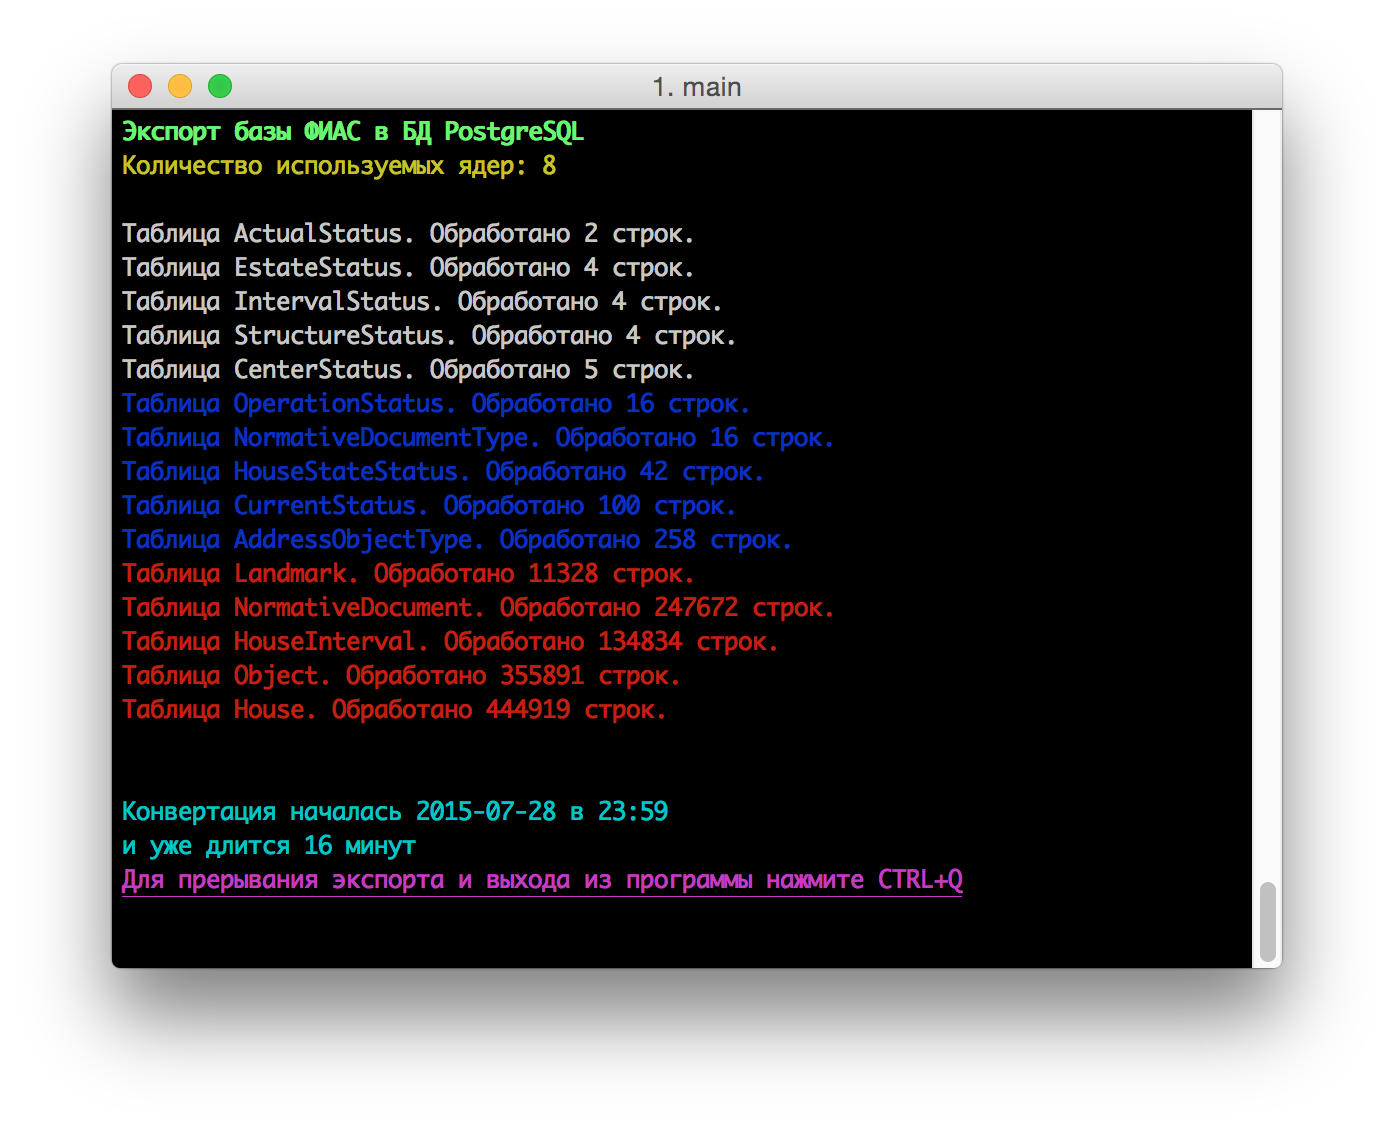Viewport: 1394px width, 1128px height.
Task: Click line 'и уже длится 16 минут'
Action: click(x=269, y=846)
